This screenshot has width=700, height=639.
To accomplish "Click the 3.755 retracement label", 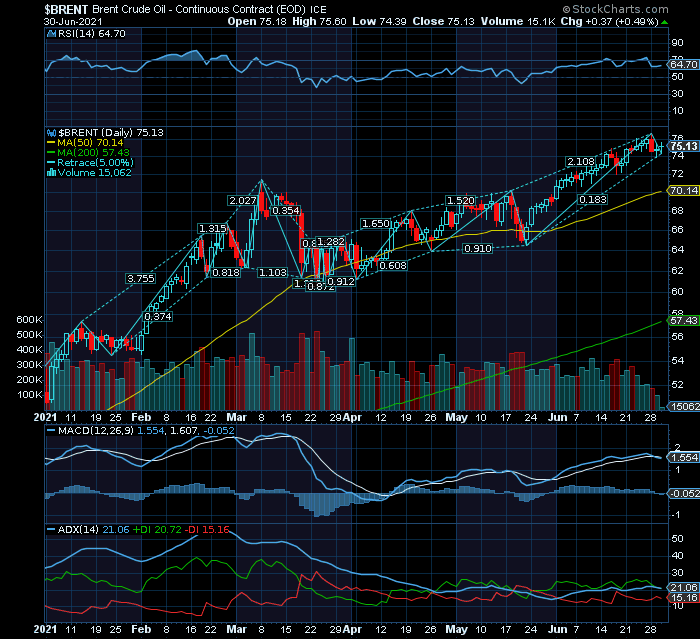I will pos(140,279).
